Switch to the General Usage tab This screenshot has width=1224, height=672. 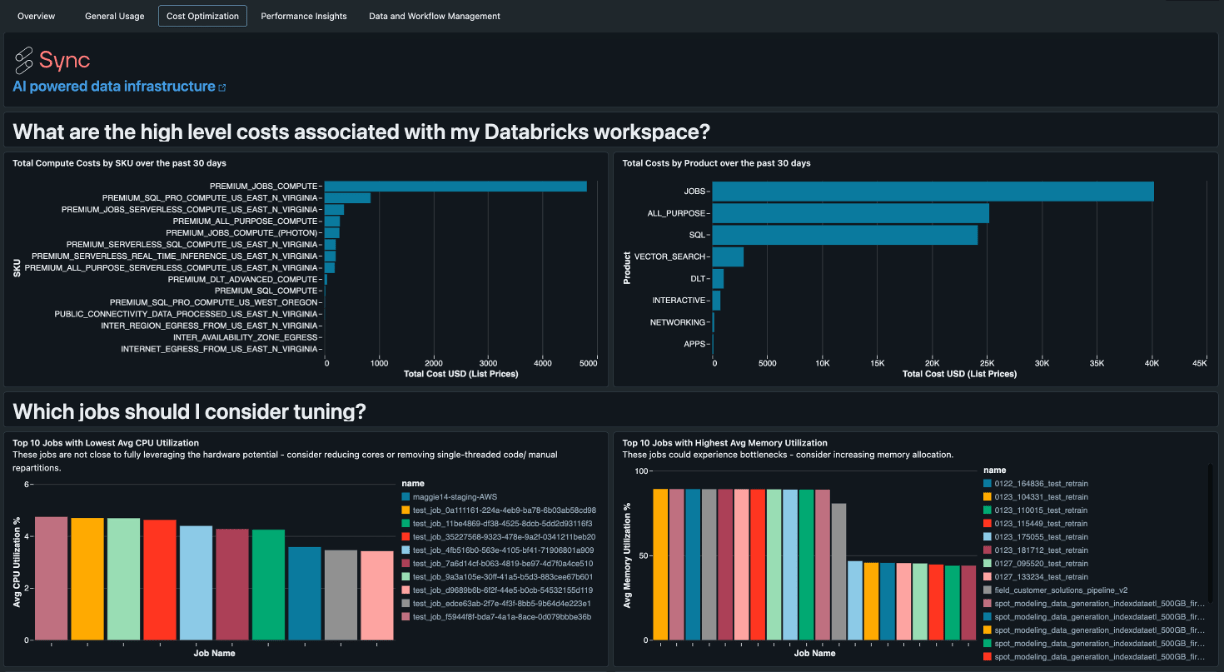click(114, 16)
